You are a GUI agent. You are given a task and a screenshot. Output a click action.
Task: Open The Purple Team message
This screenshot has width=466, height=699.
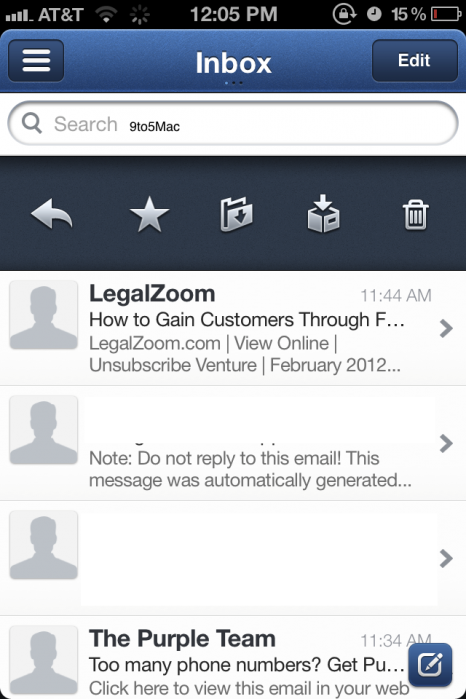(233, 658)
